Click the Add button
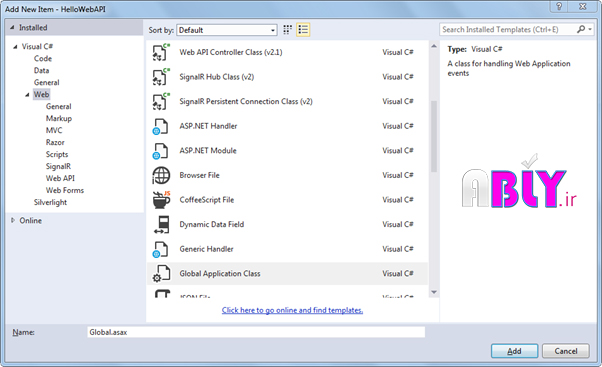Screen dimensions: 602x367 coord(514,351)
